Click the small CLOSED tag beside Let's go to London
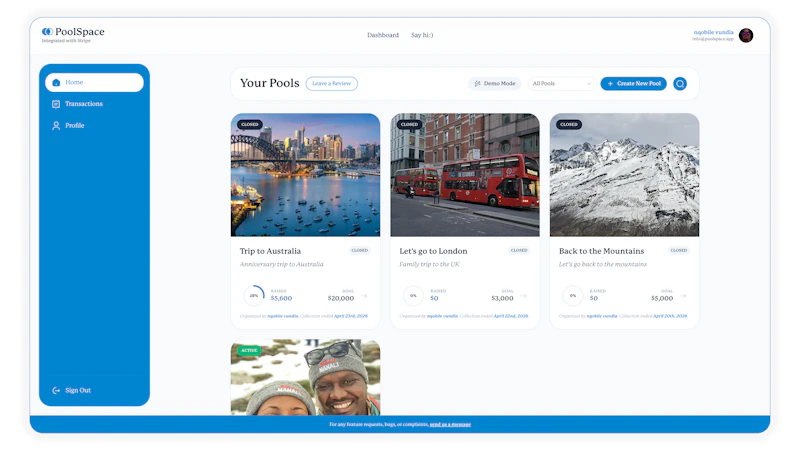Viewport: 800px width, 450px height. (519, 251)
